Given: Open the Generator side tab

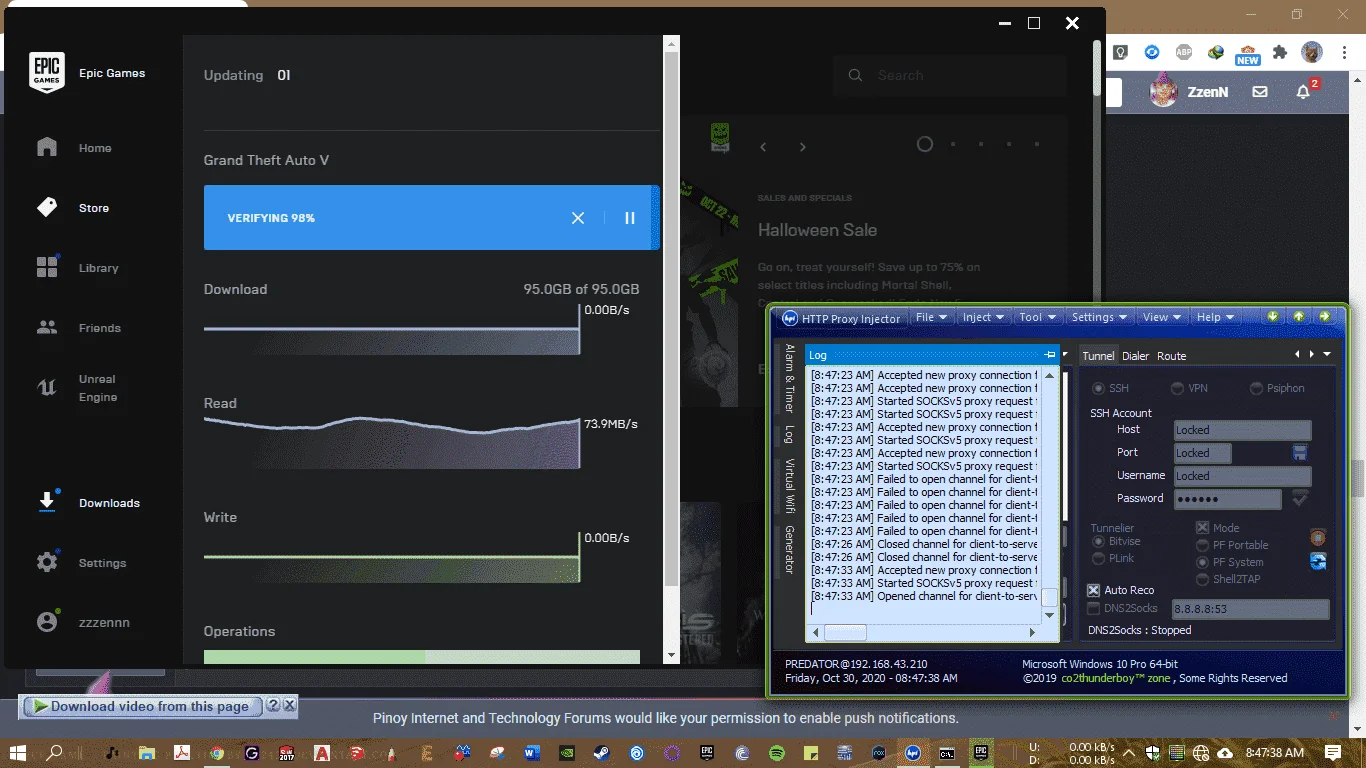Looking at the screenshot, I should (x=789, y=549).
